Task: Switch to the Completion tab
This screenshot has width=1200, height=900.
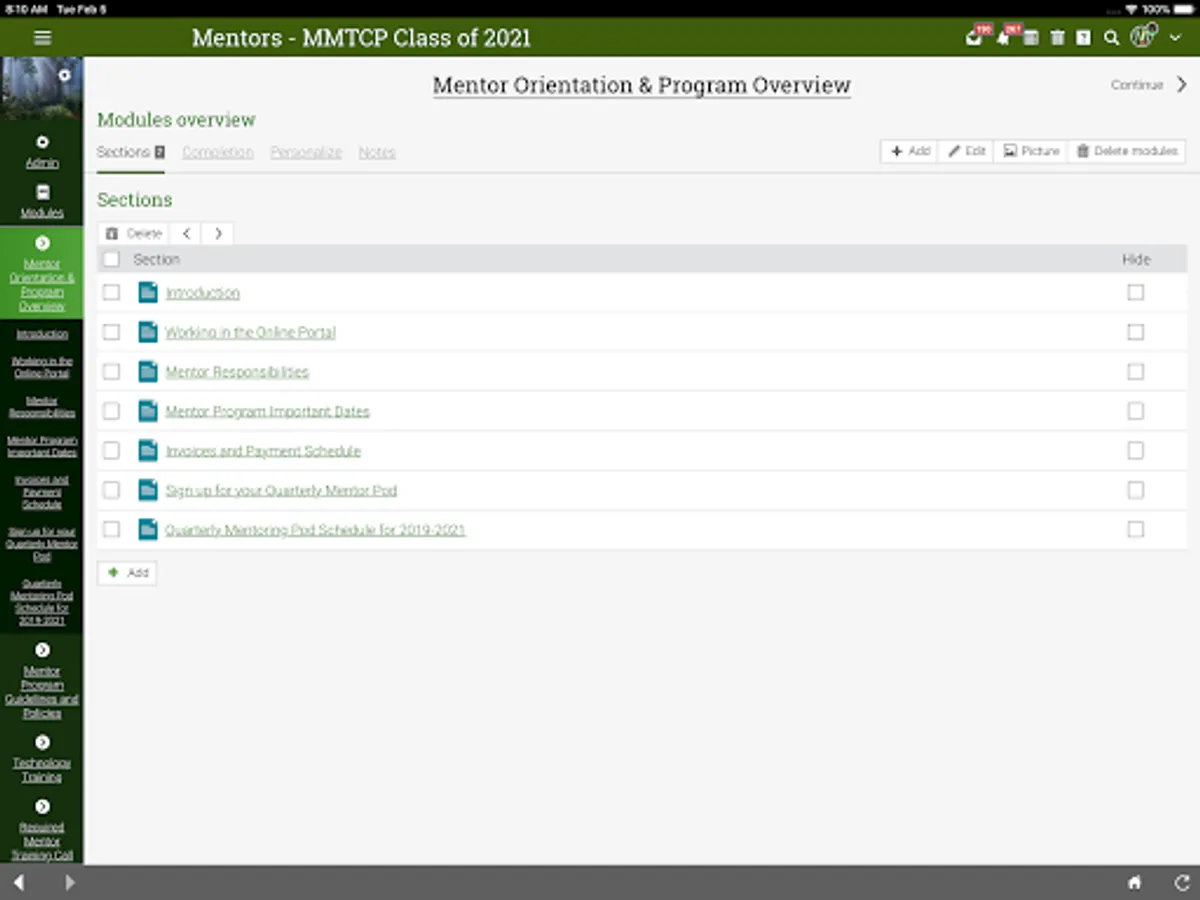Action: pyautogui.click(x=218, y=152)
